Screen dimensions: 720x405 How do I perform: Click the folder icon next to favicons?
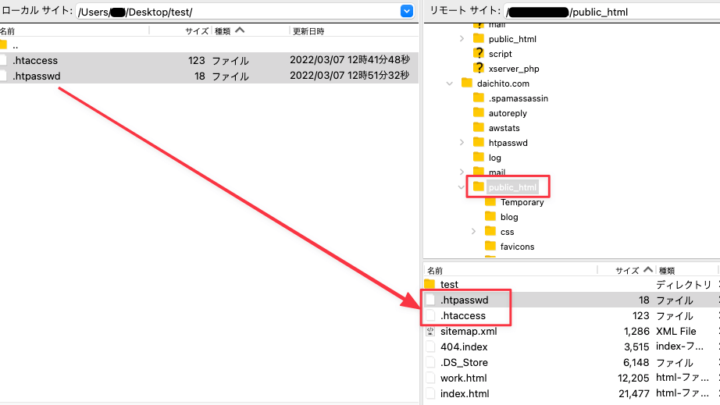490,246
